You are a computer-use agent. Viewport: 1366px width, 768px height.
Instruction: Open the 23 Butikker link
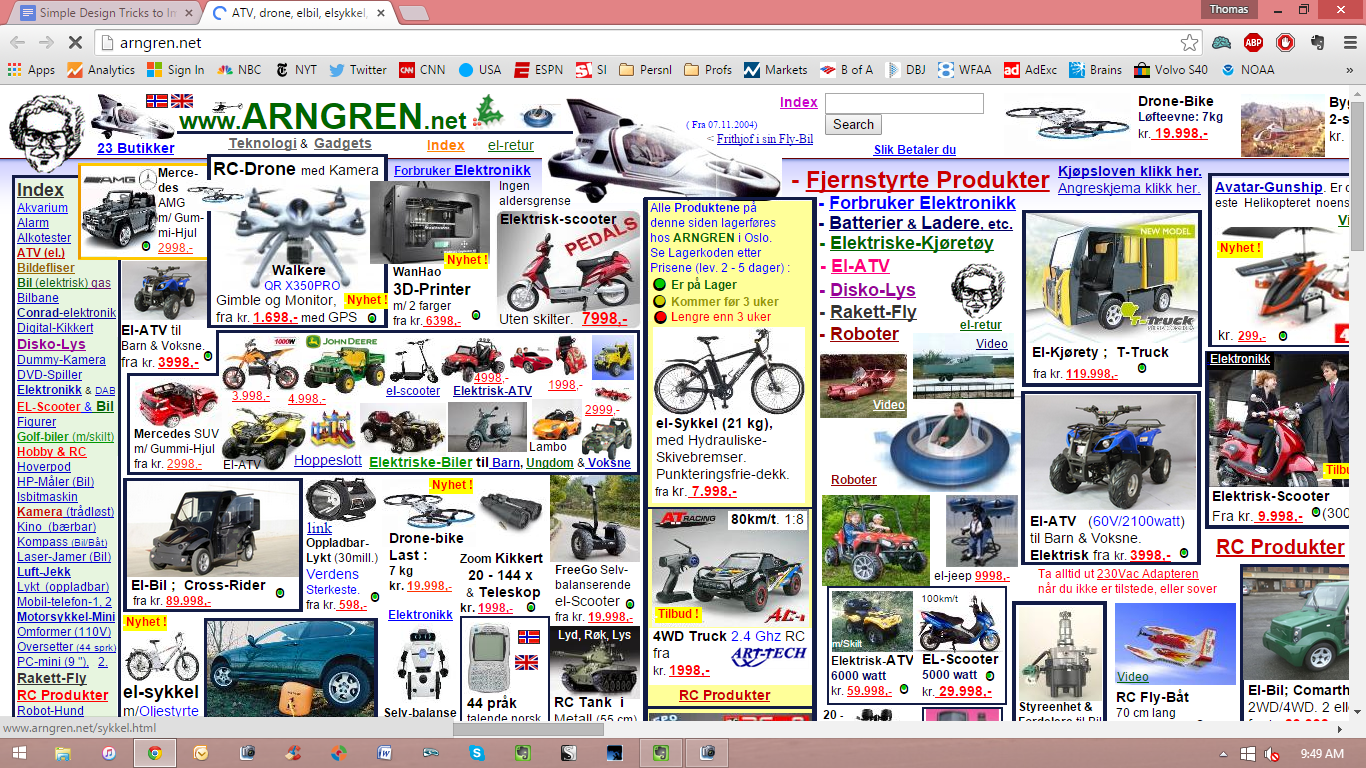[135, 148]
